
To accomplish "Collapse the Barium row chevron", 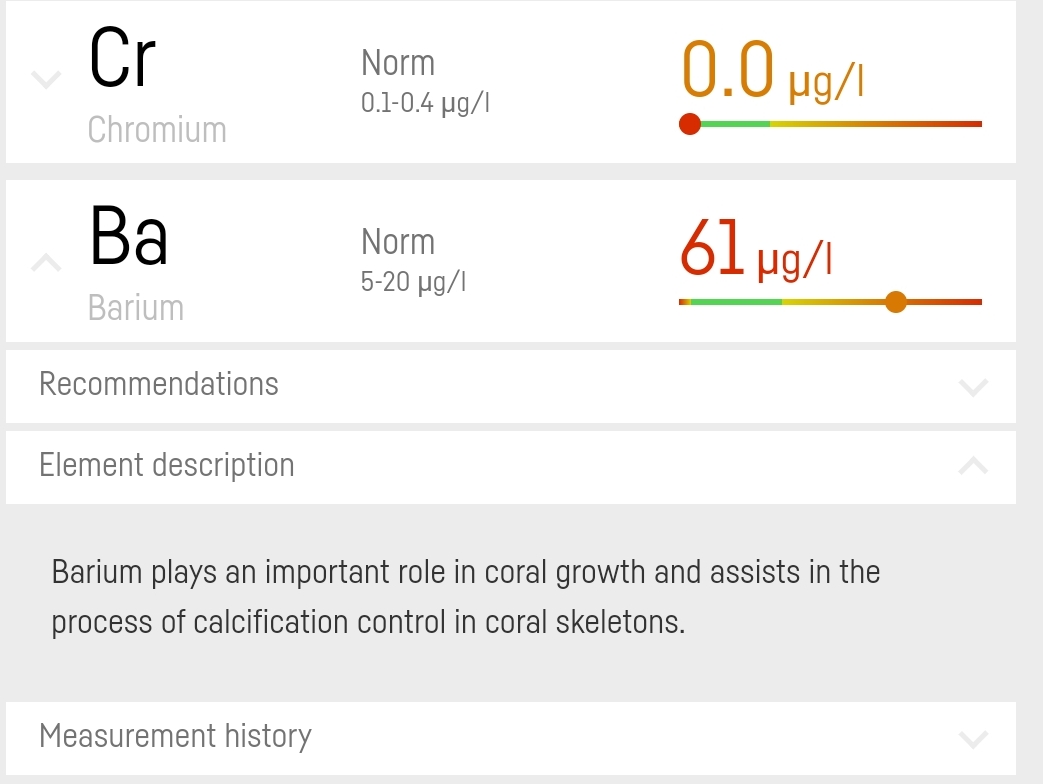I will (x=45, y=263).
